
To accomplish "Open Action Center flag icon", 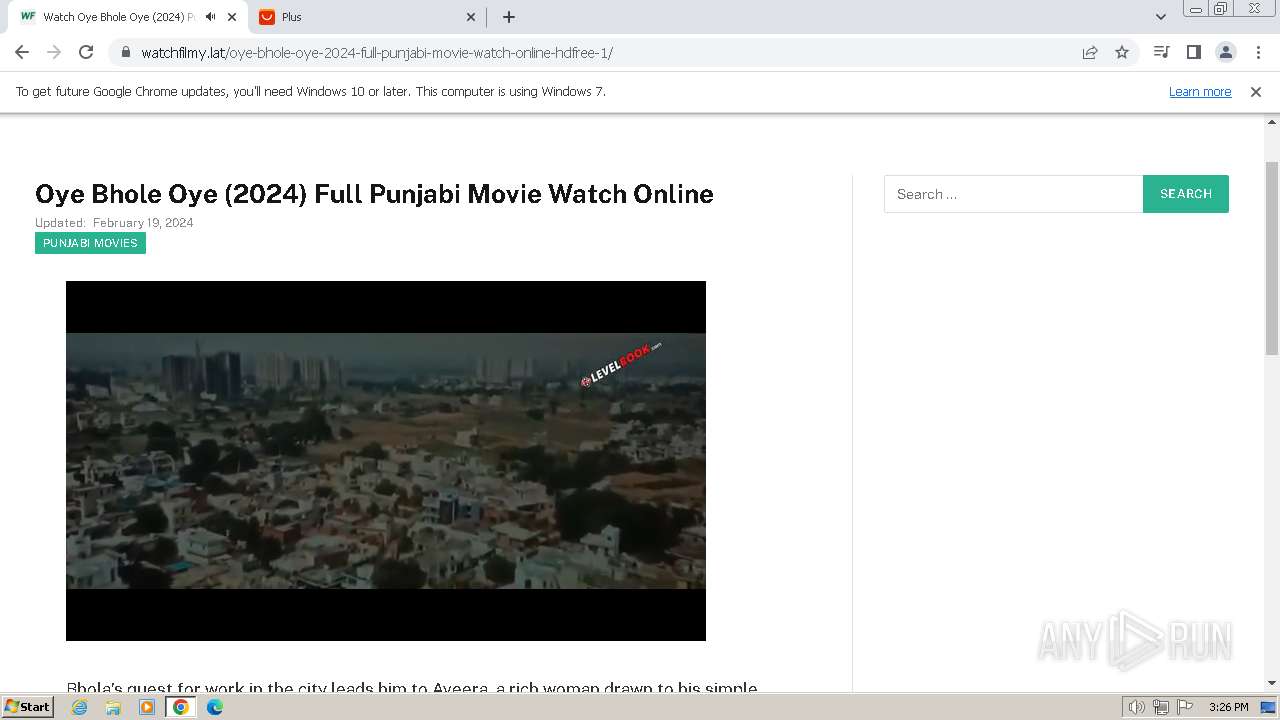I will [1185, 707].
